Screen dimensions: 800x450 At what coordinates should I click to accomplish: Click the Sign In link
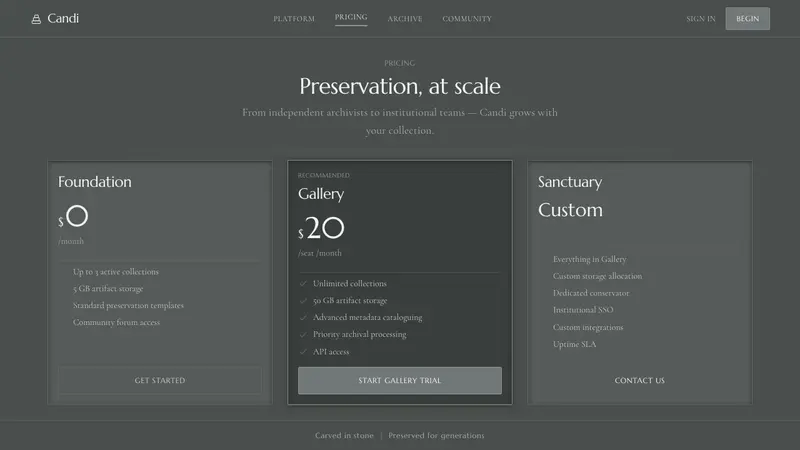tap(701, 19)
